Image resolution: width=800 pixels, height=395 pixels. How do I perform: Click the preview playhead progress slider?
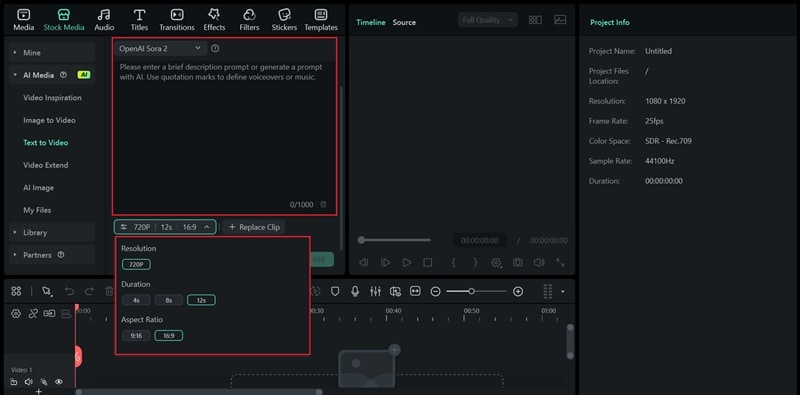[x=394, y=240]
